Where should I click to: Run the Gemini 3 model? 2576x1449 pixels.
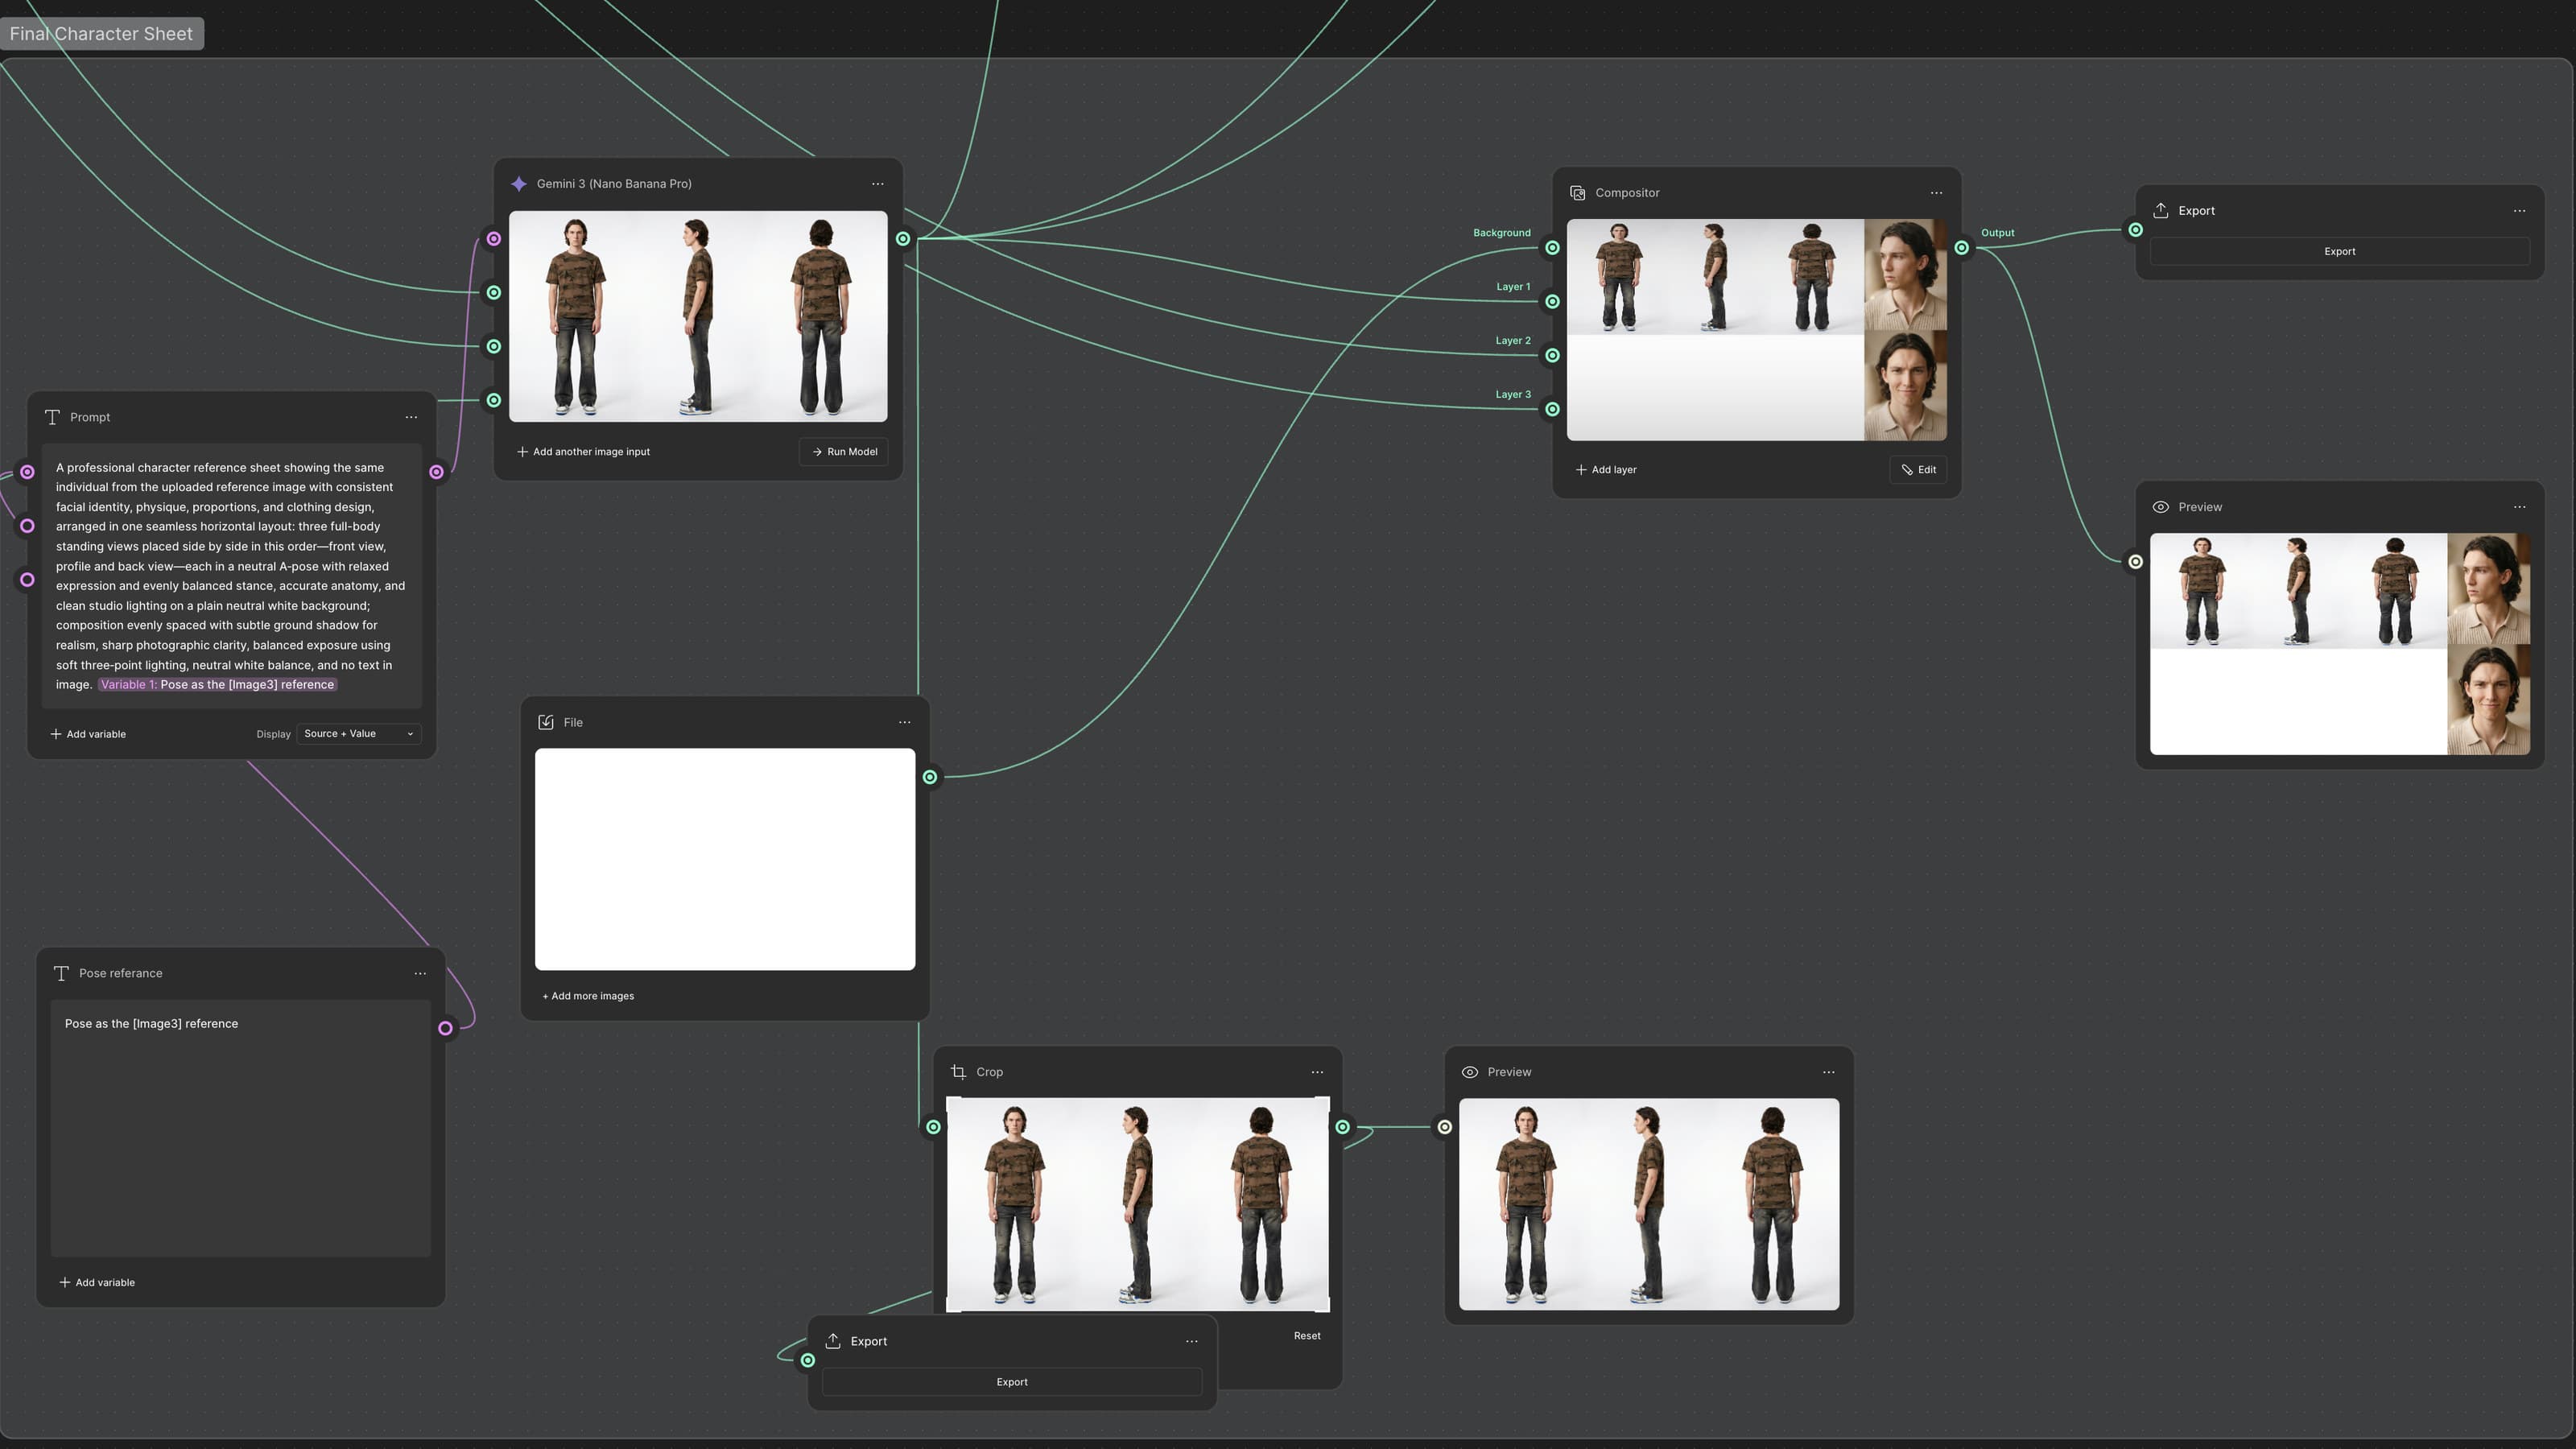844,452
